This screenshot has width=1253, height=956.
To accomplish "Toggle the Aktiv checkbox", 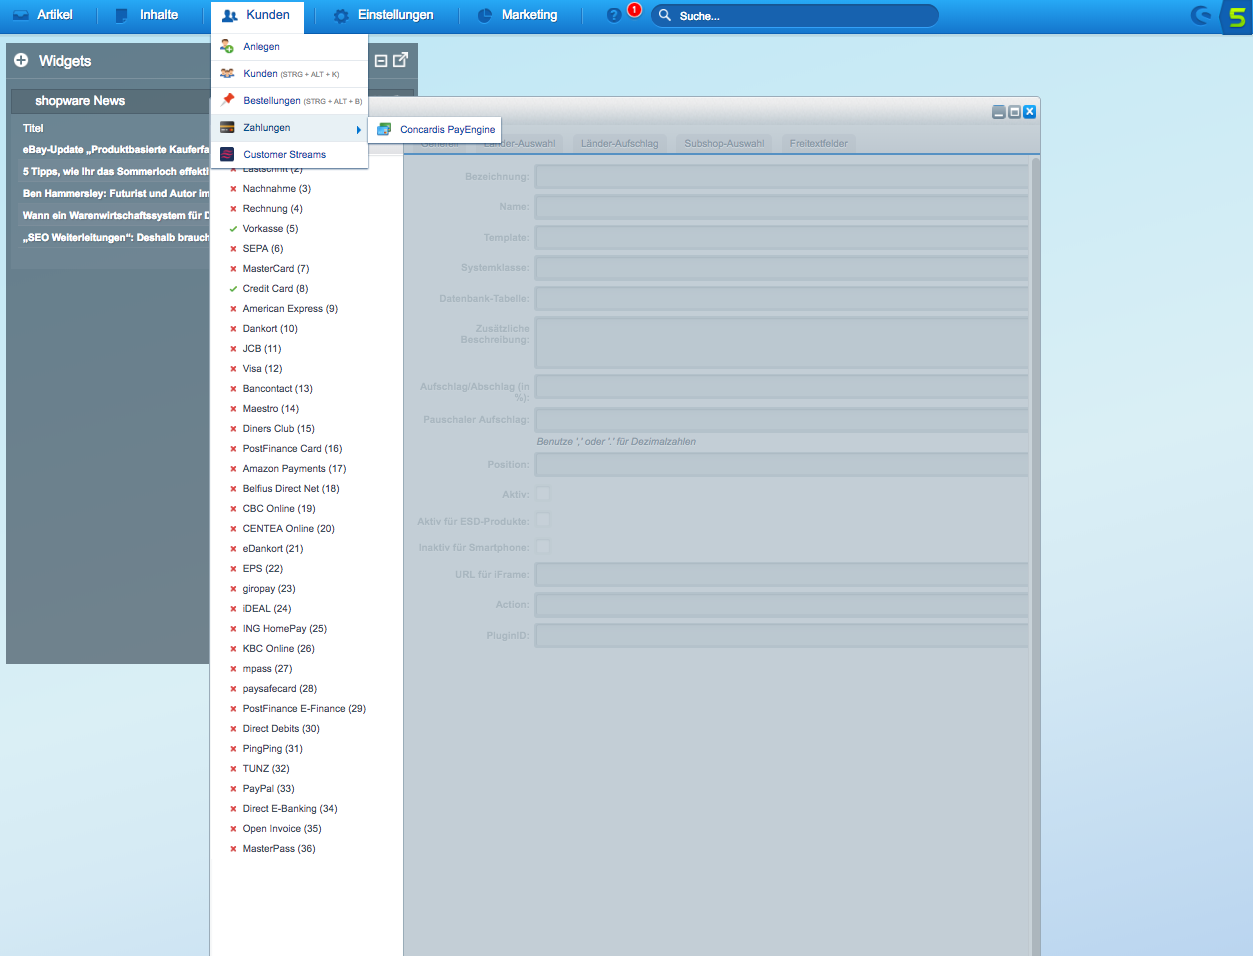I will pyautogui.click(x=543, y=494).
